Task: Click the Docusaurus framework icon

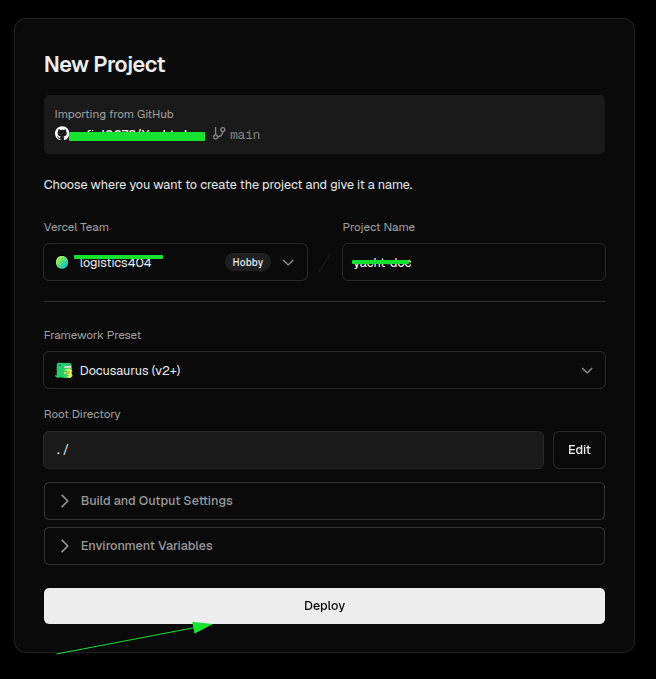Action: point(64,371)
